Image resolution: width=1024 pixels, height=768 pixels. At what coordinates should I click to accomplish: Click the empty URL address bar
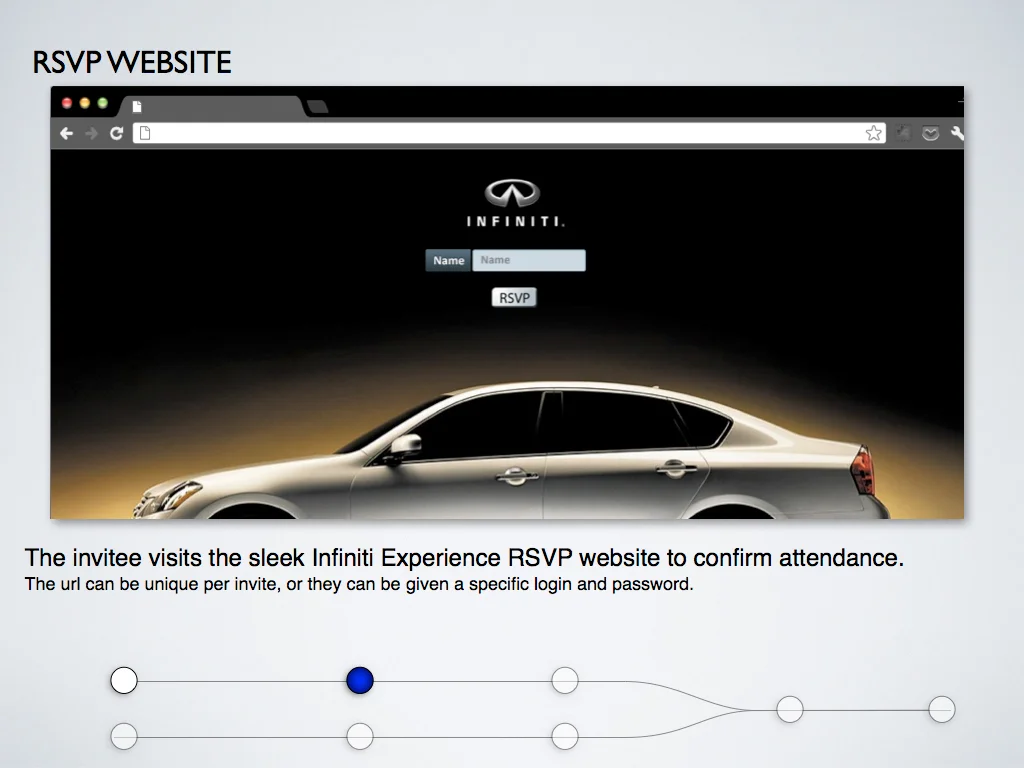pos(509,133)
